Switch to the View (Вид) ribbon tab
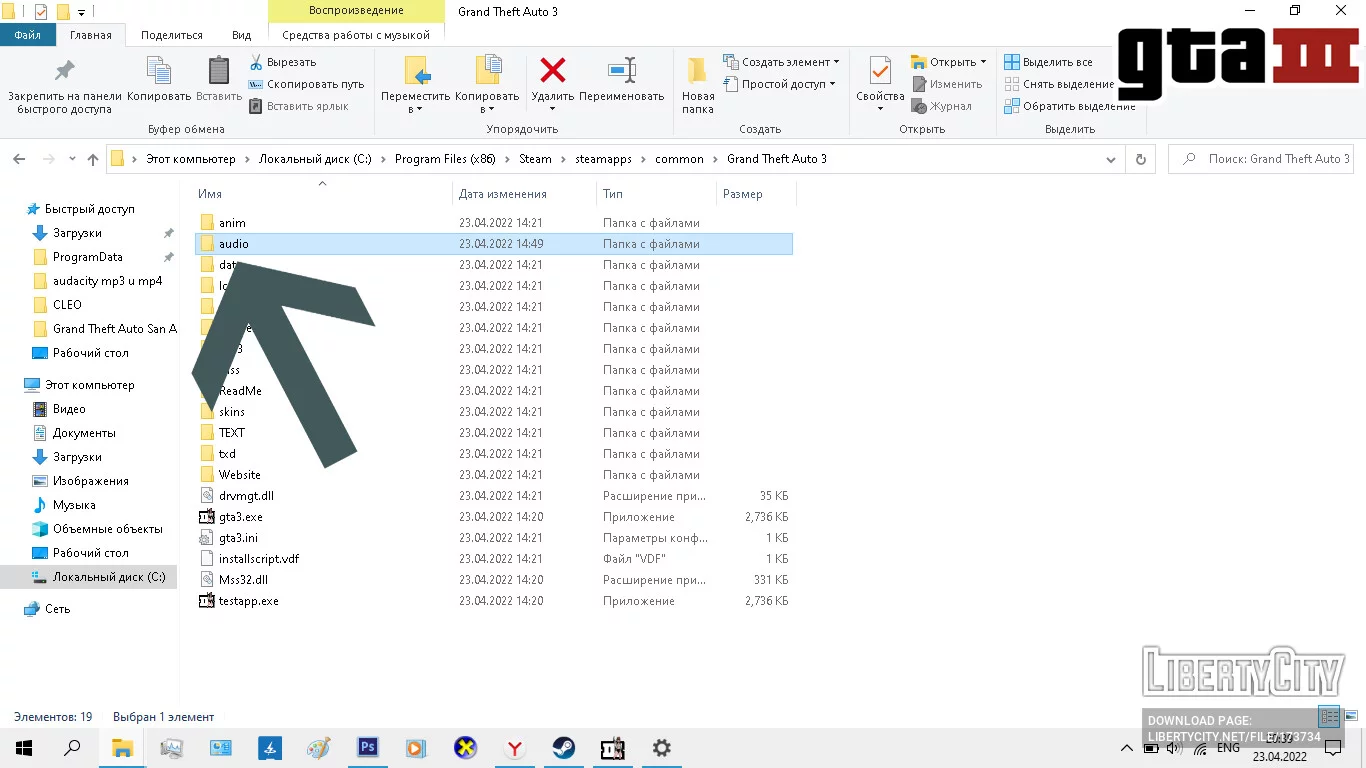Image resolution: width=1366 pixels, height=768 pixels. [241, 35]
